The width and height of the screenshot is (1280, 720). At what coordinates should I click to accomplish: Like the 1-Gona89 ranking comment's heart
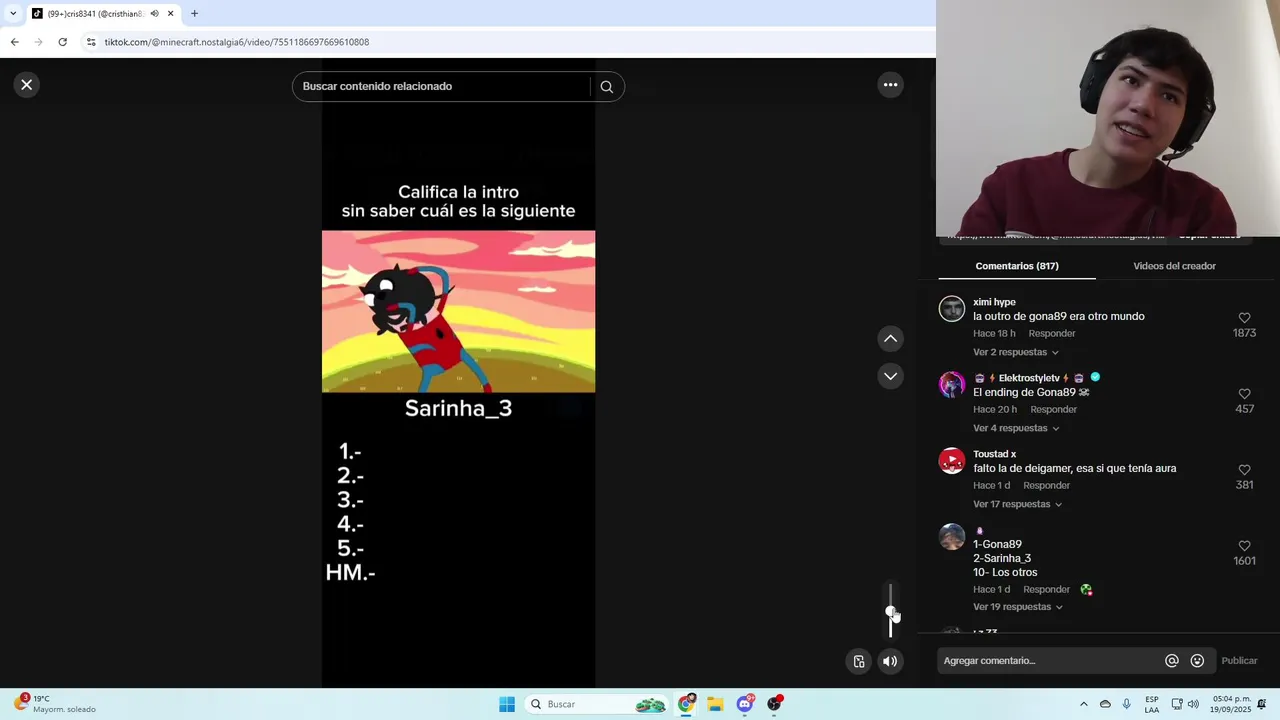(1244, 546)
